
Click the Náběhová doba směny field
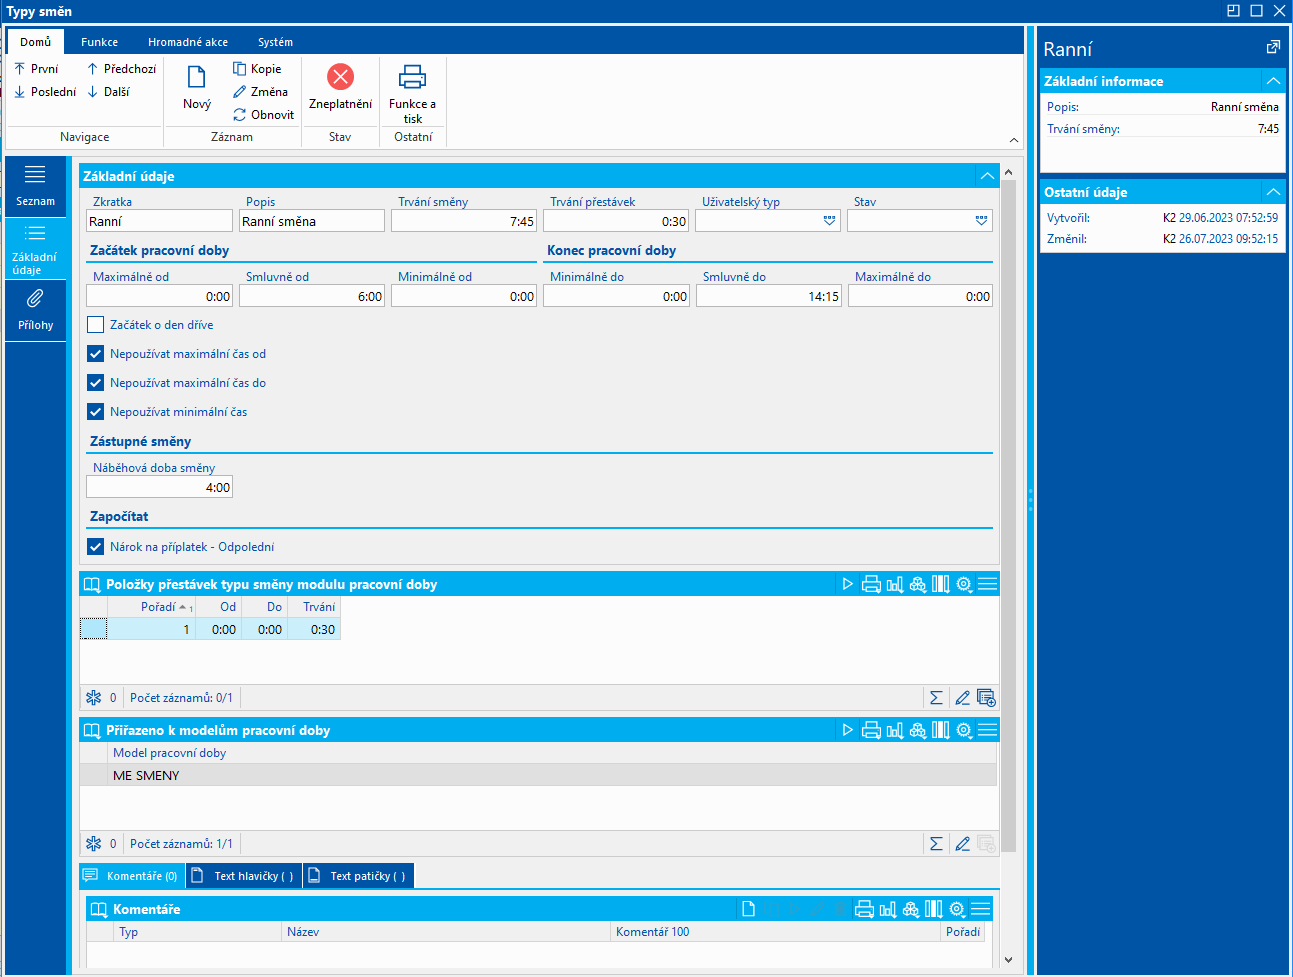(159, 488)
